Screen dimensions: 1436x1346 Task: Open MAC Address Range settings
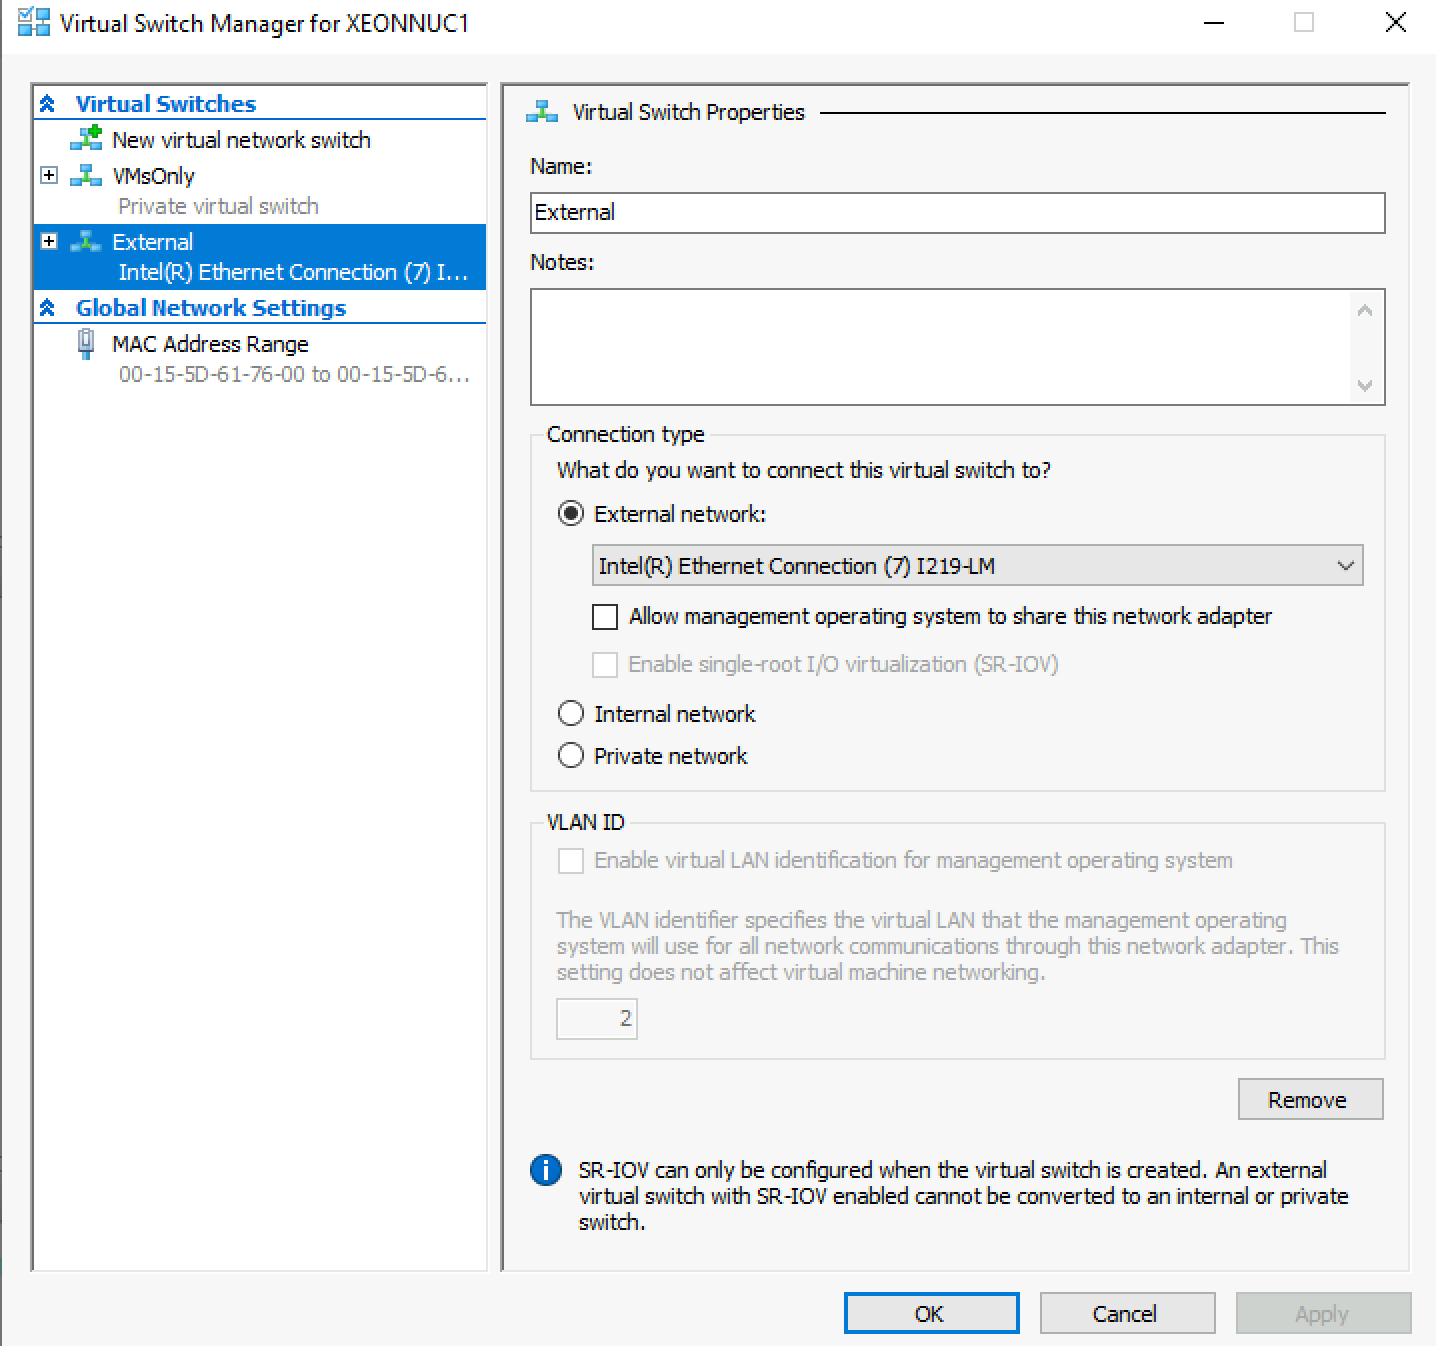[x=210, y=344]
